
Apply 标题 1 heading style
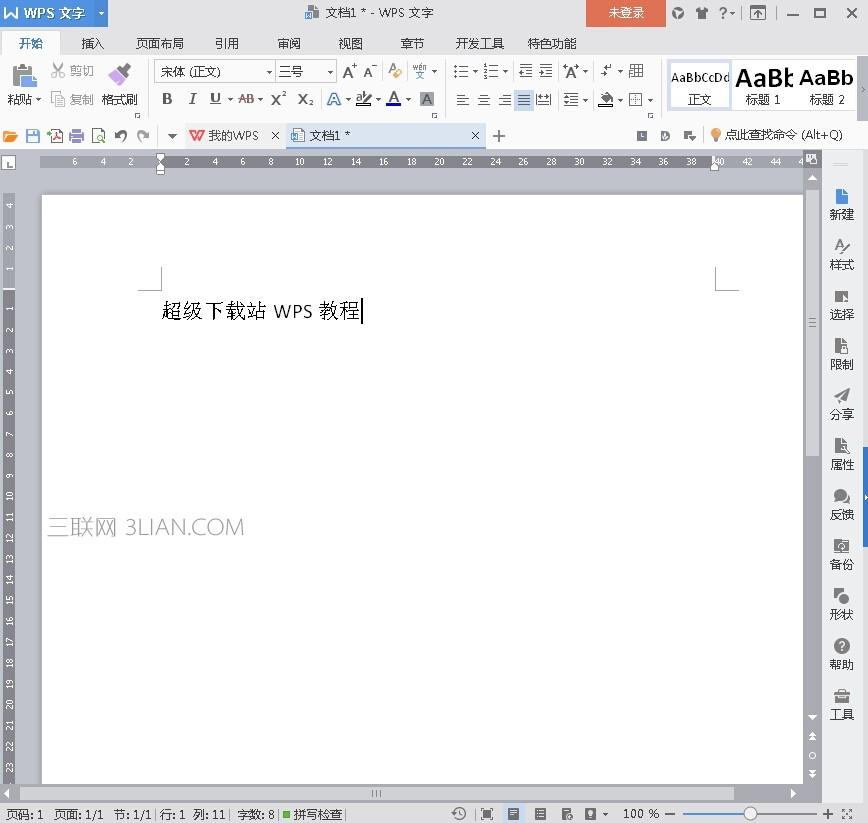pos(763,86)
